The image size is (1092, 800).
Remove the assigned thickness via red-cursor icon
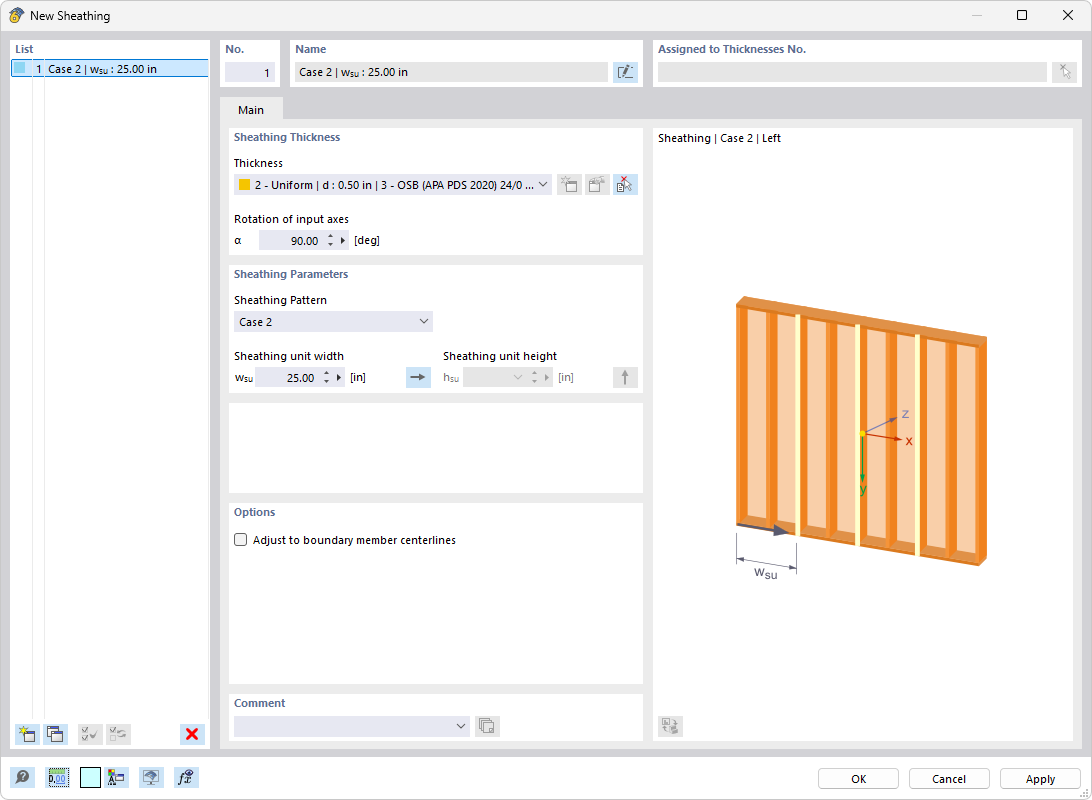624,184
